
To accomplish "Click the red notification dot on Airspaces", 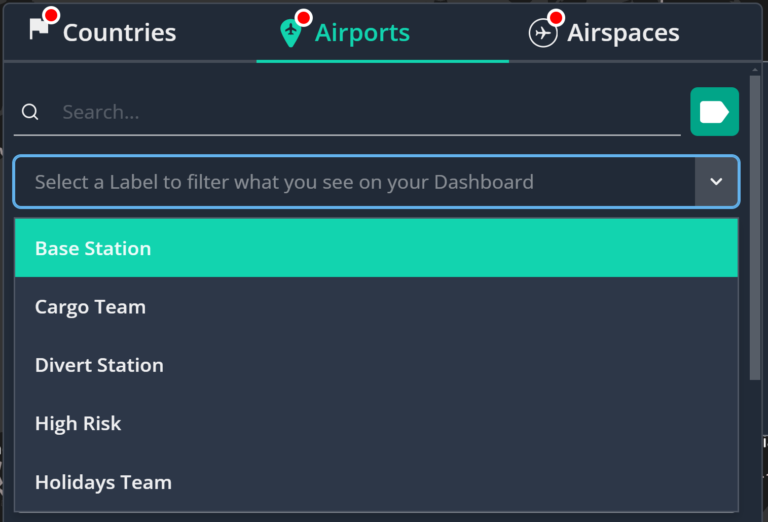I will 556,18.
